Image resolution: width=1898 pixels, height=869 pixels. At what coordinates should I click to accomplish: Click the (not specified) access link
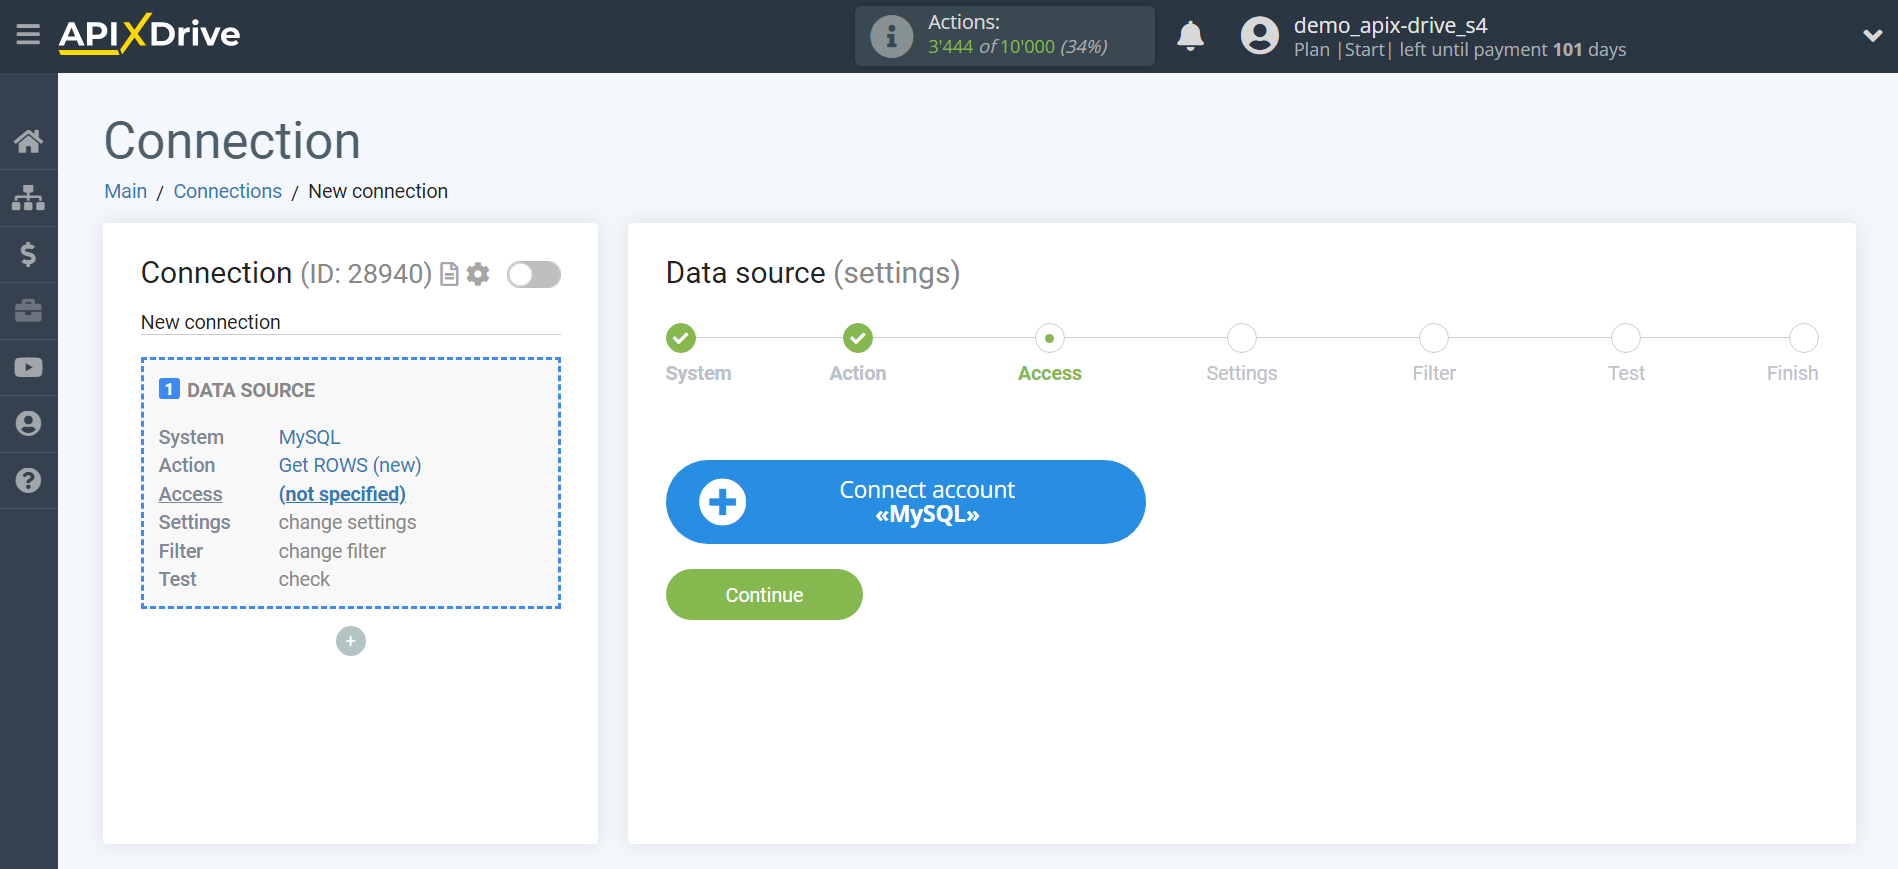[342, 494]
